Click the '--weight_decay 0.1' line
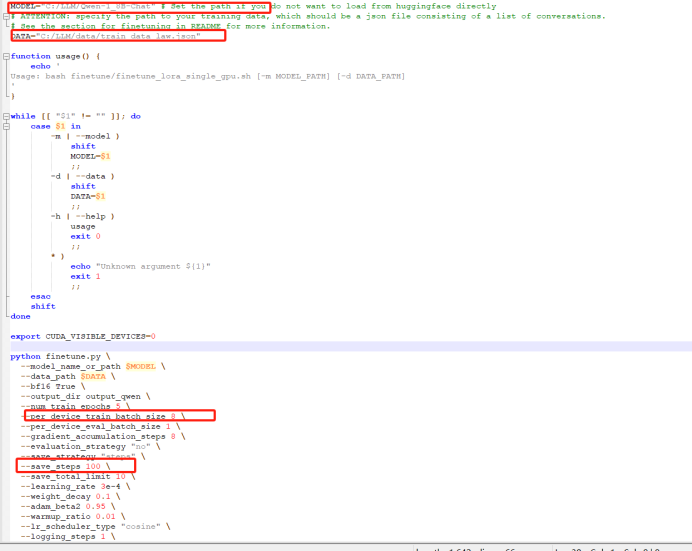The height and width of the screenshot is (551, 692). pos(71,497)
